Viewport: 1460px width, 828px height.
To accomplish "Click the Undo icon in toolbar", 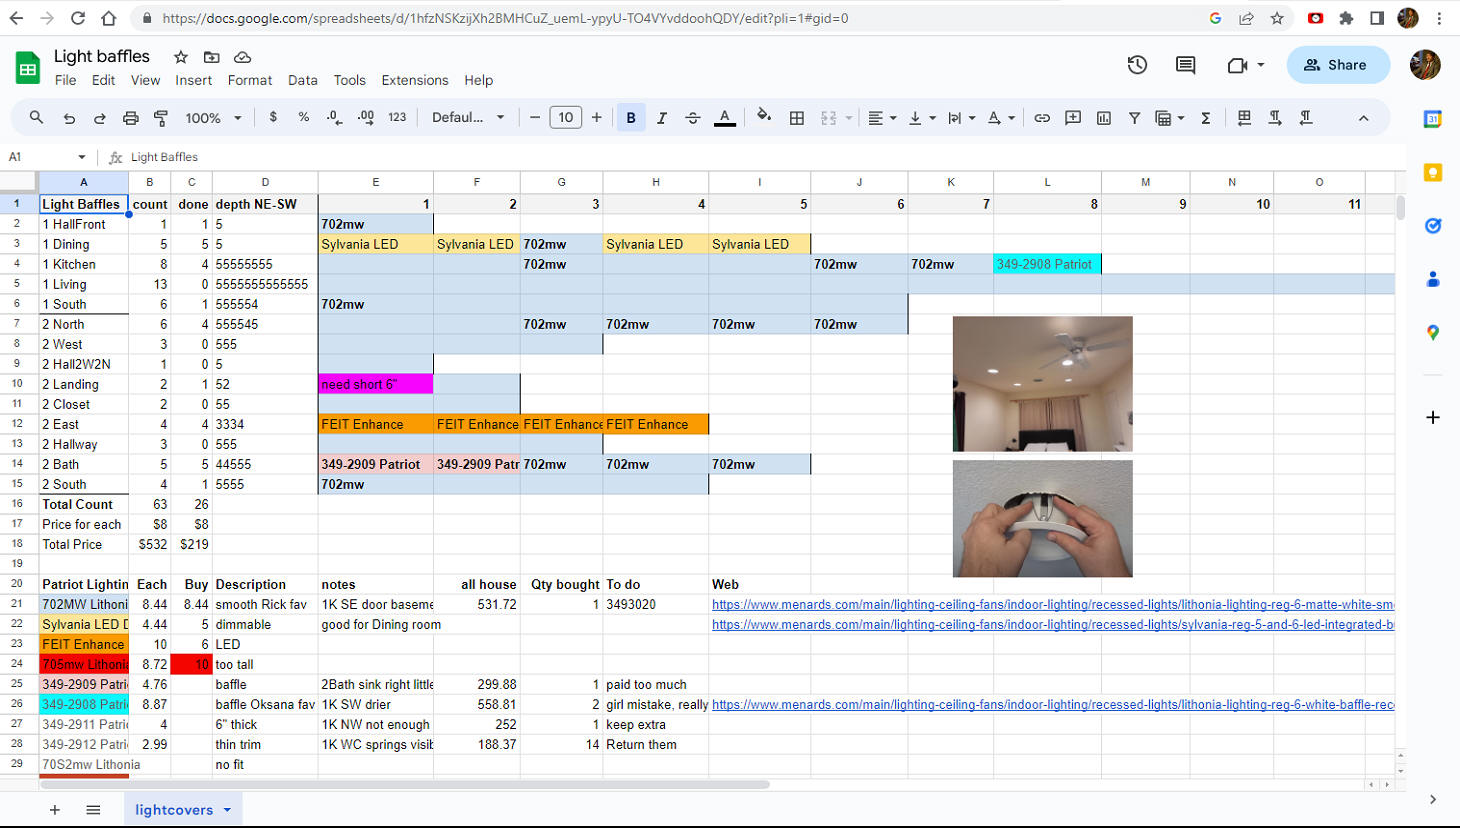I will (69, 118).
